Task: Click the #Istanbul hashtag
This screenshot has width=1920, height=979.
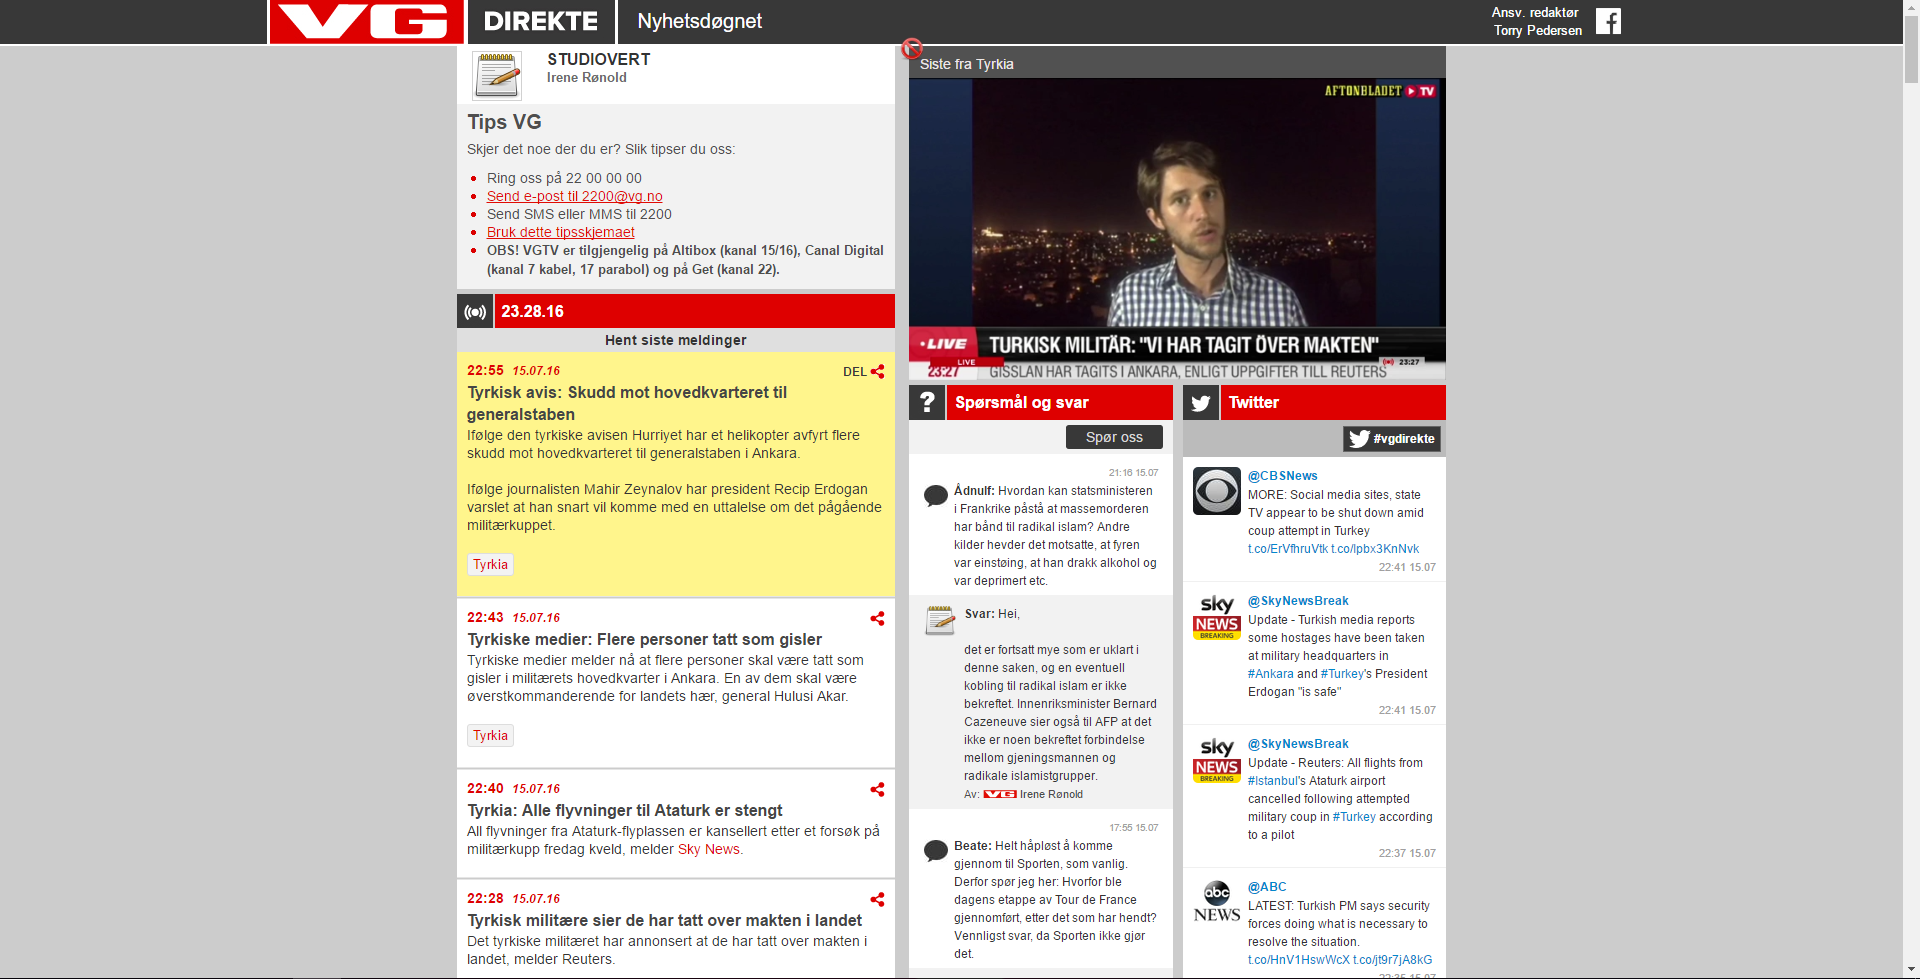Action: [1273, 781]
